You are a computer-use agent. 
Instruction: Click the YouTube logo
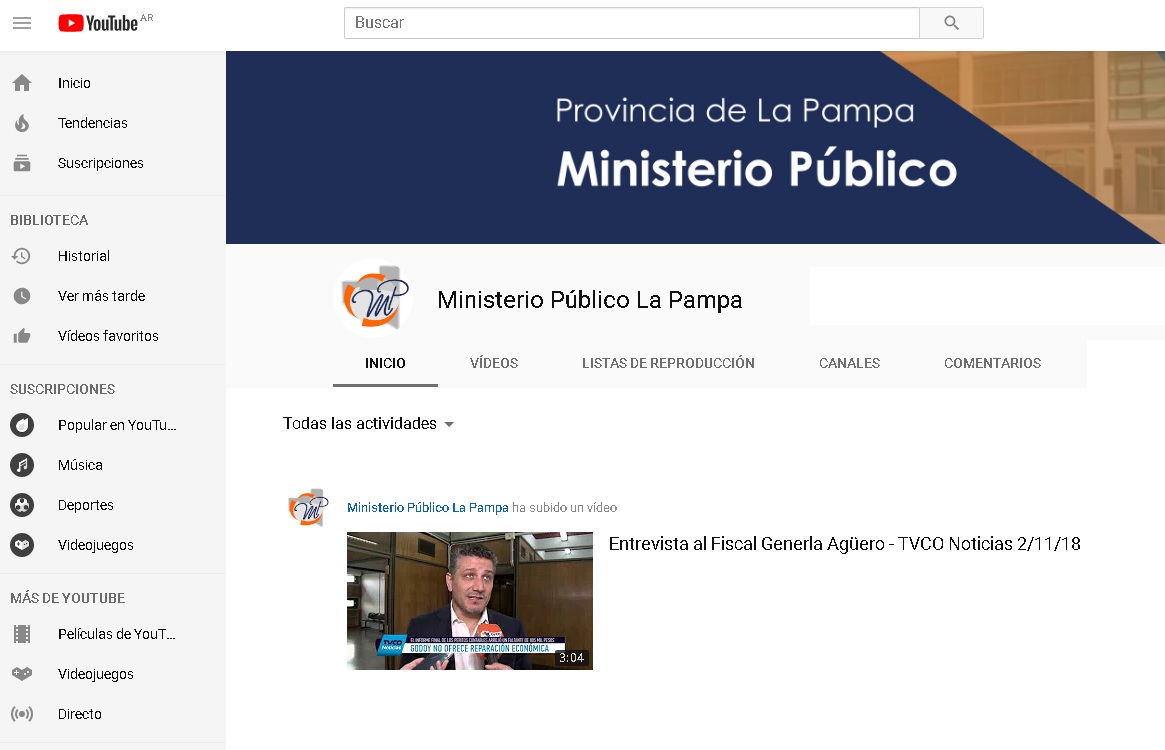98,23
